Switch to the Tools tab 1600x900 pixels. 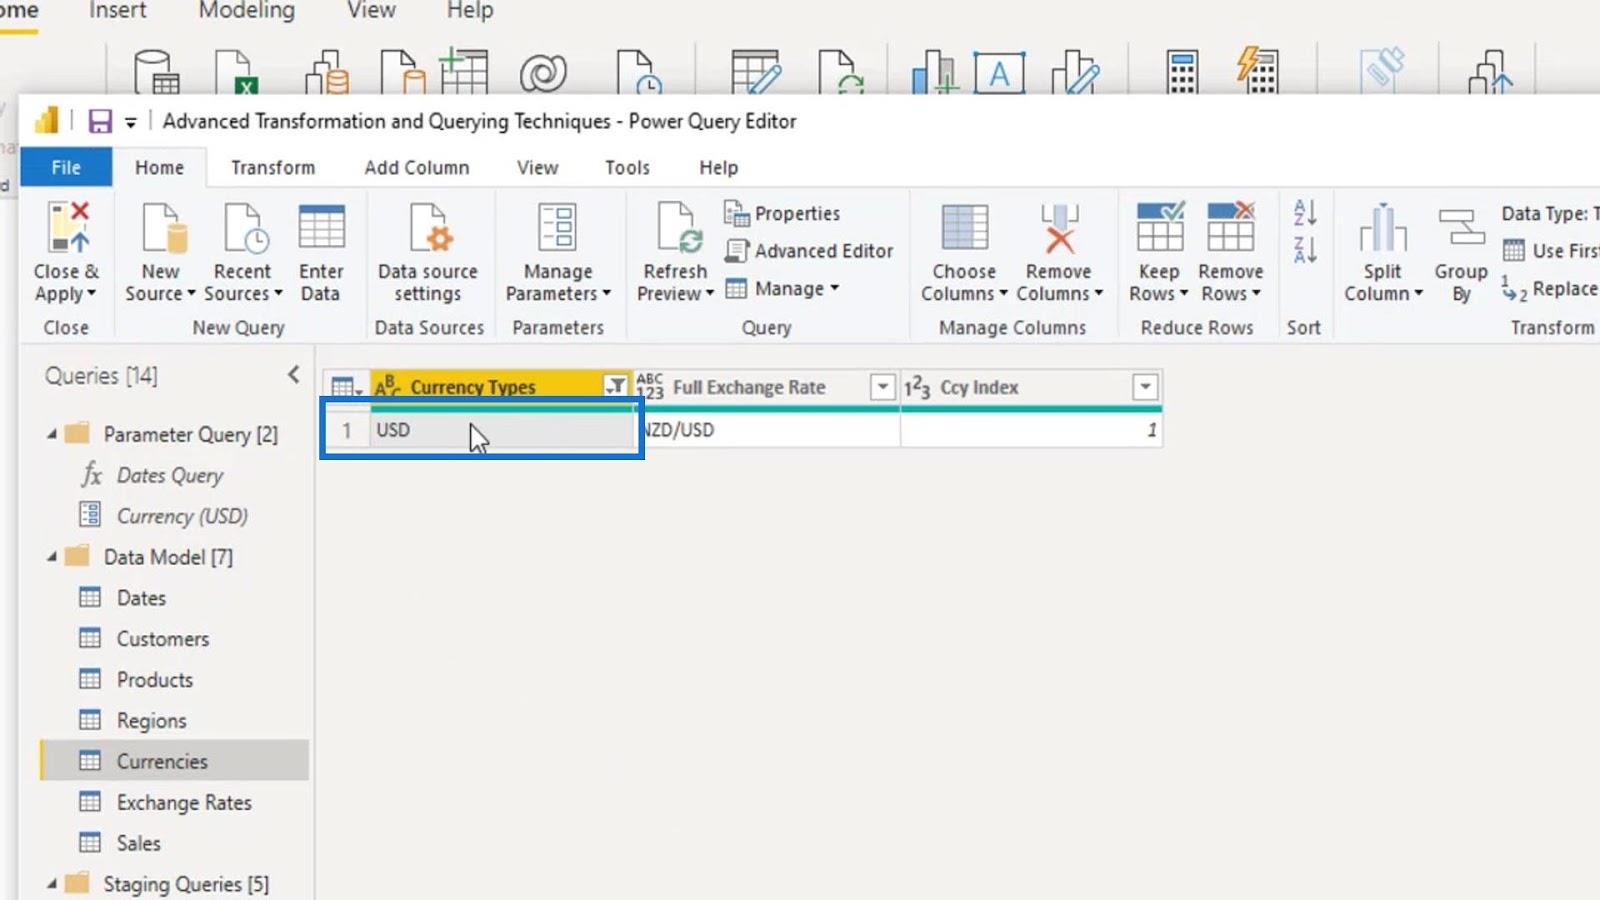coord(627,167)
